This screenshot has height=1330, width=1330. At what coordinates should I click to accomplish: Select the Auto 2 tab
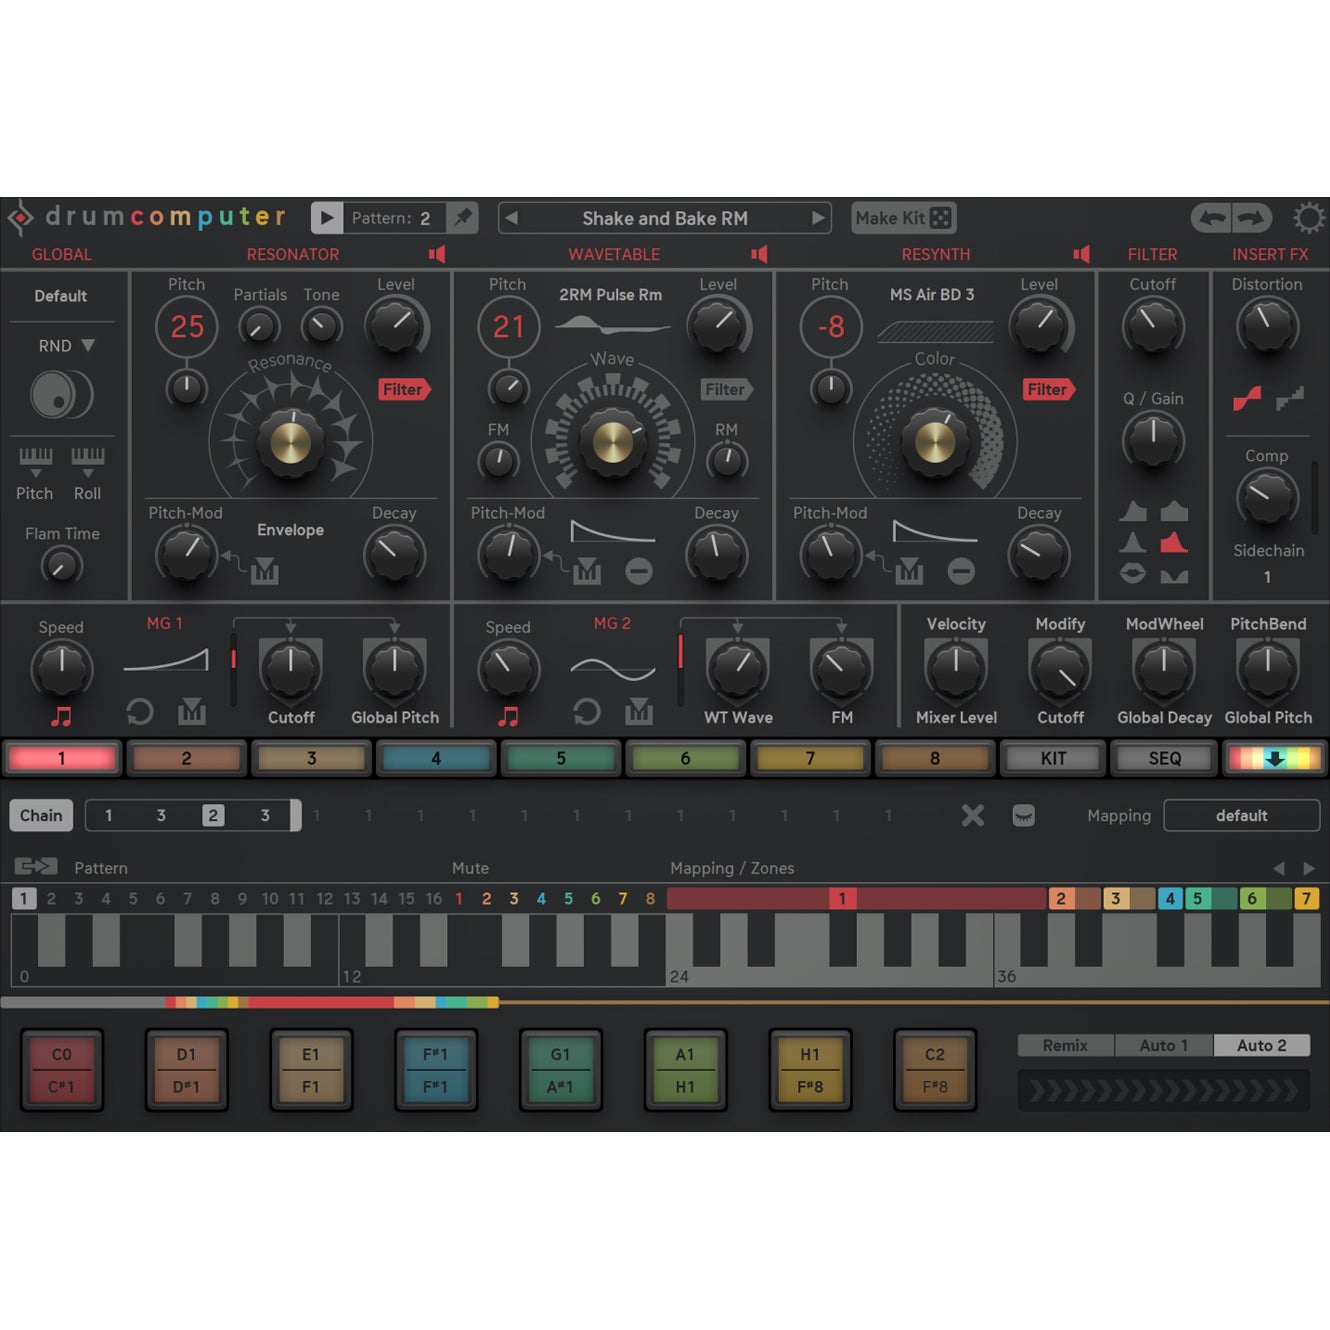(1261, 1045)
